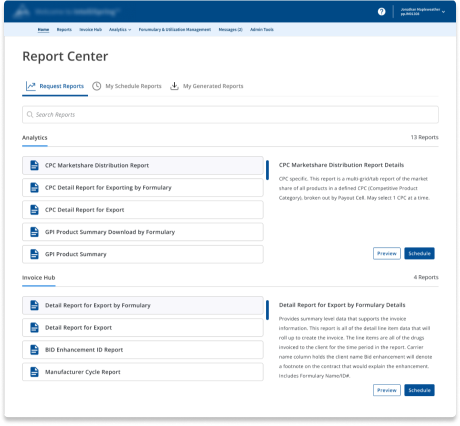
Task: Select the Request Reports tab
Action: click(x=55, y=86)
